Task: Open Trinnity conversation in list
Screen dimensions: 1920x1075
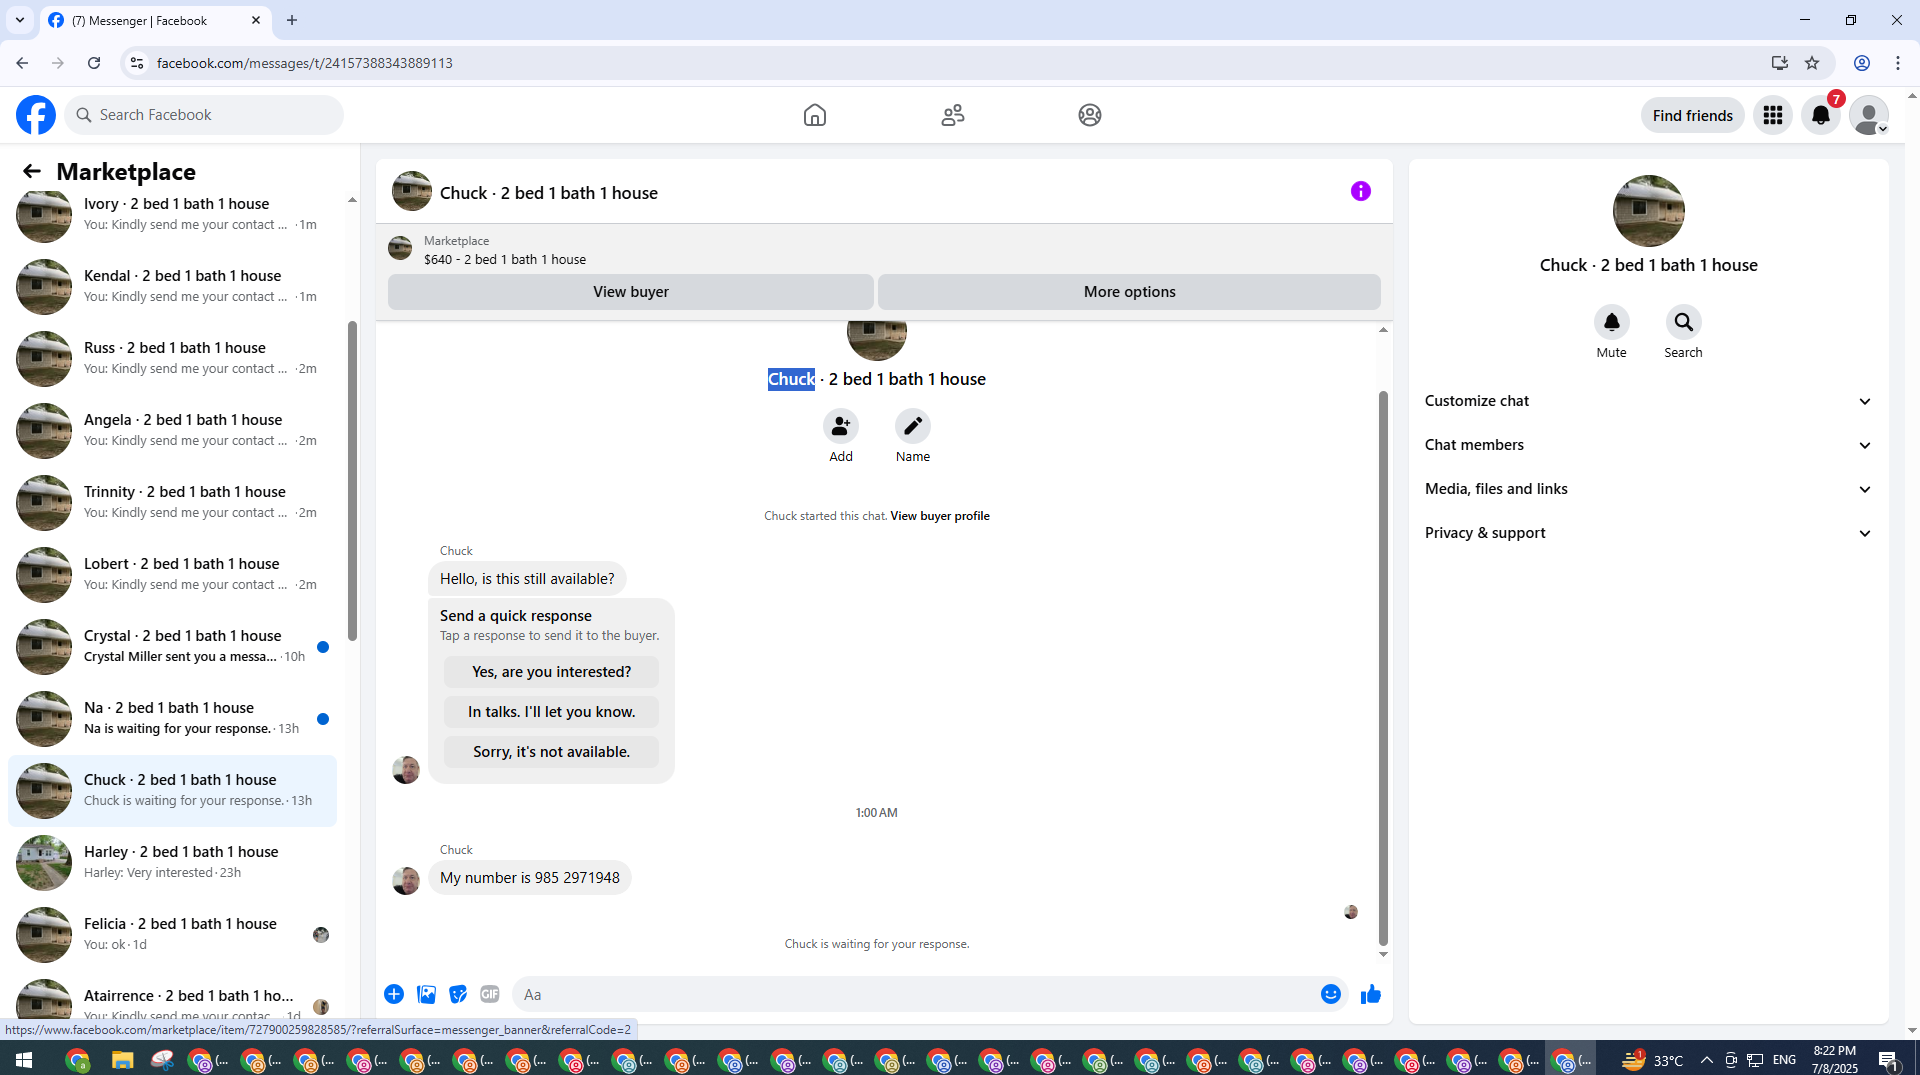Action: point(173,502)
